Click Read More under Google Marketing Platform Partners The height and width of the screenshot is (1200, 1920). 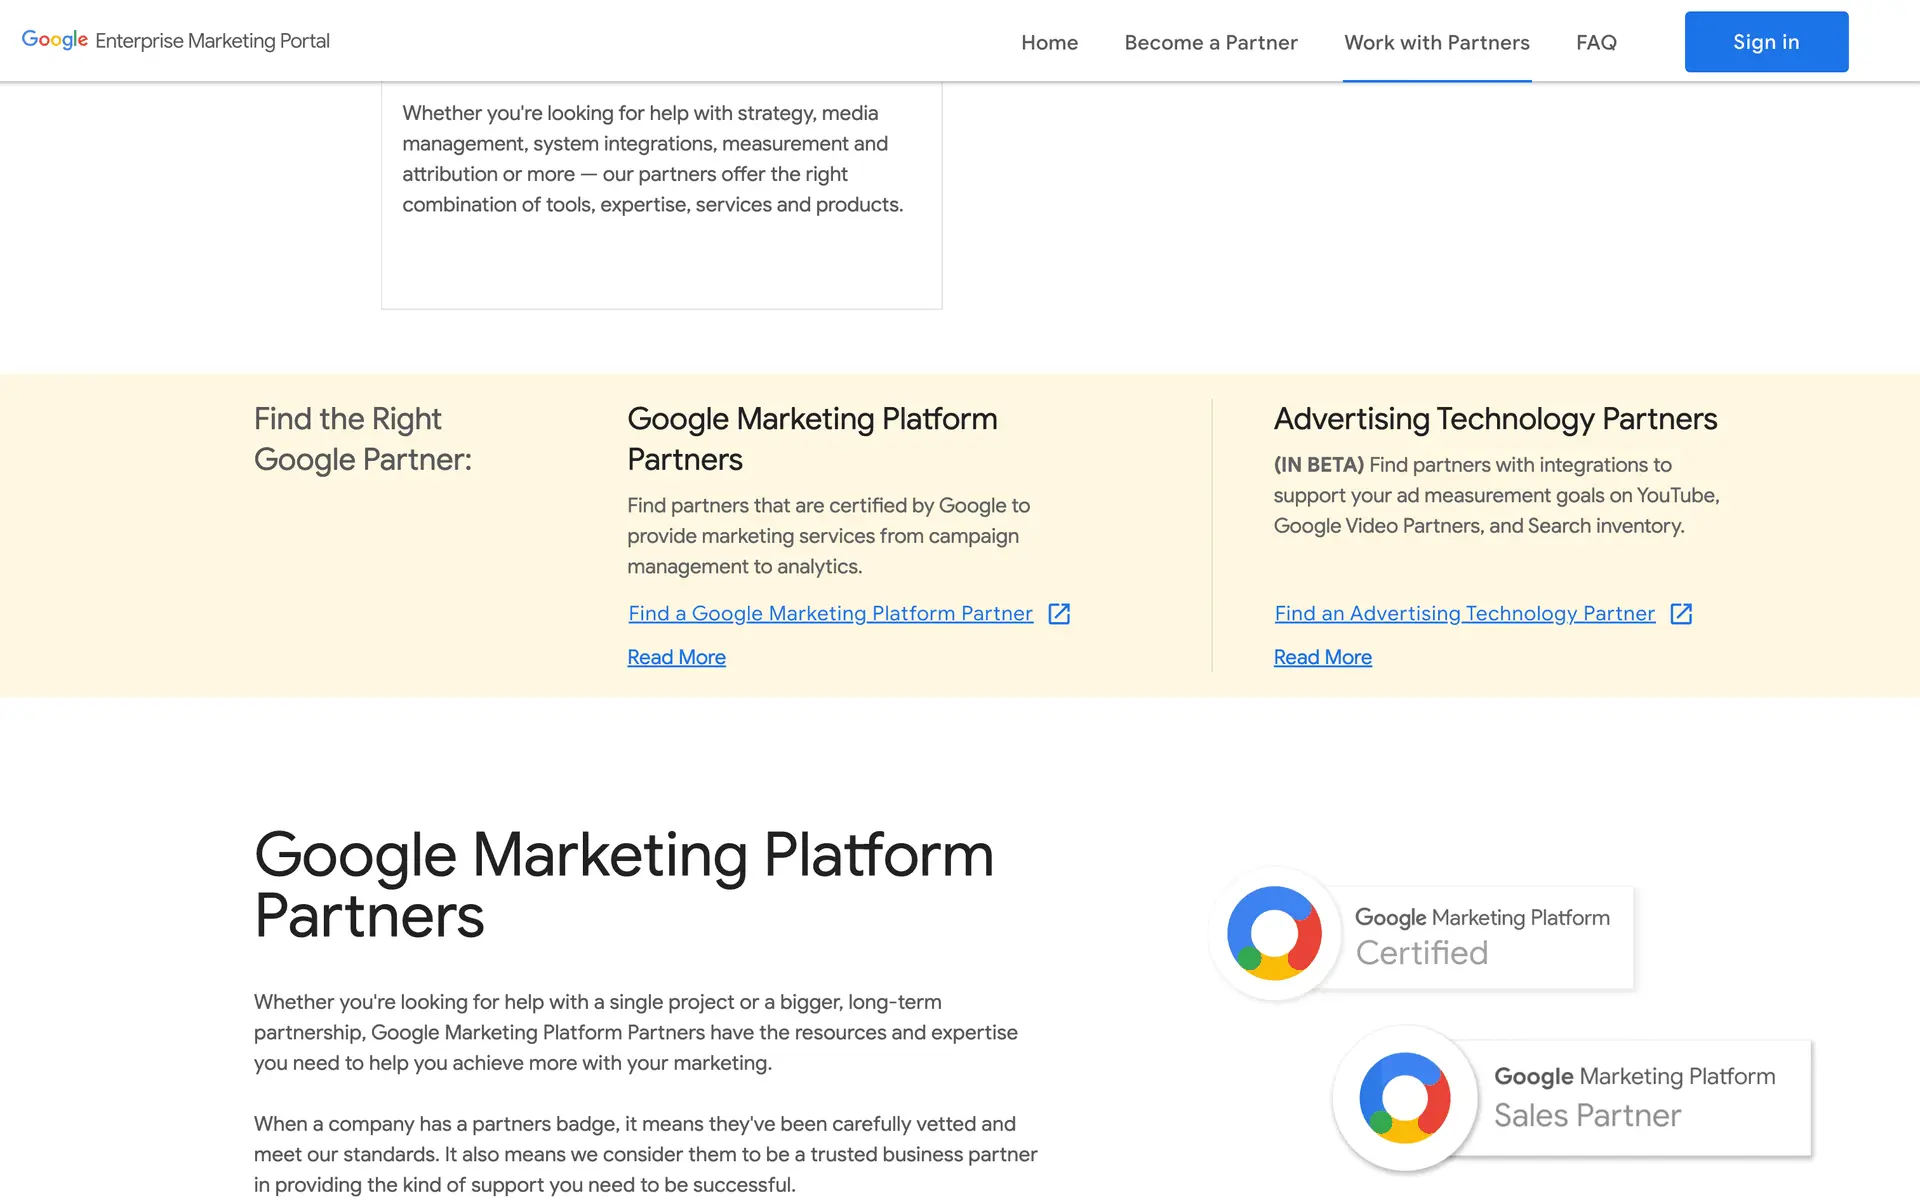click(x=676, y=658)
